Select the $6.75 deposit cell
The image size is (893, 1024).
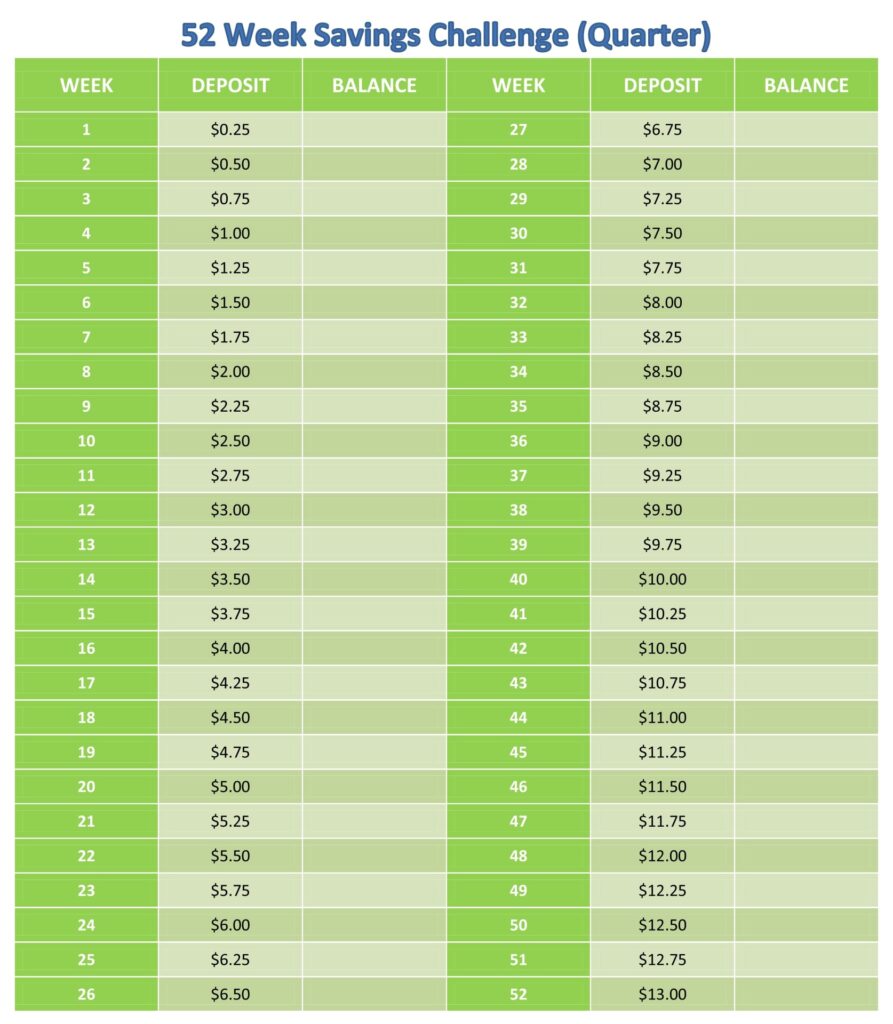[662, 129]
